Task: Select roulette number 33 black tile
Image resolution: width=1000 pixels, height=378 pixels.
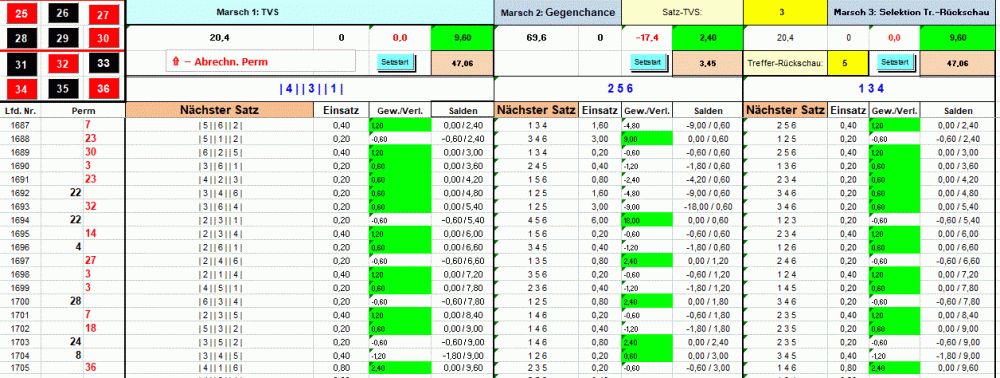Action: click(x=103, y=63)
